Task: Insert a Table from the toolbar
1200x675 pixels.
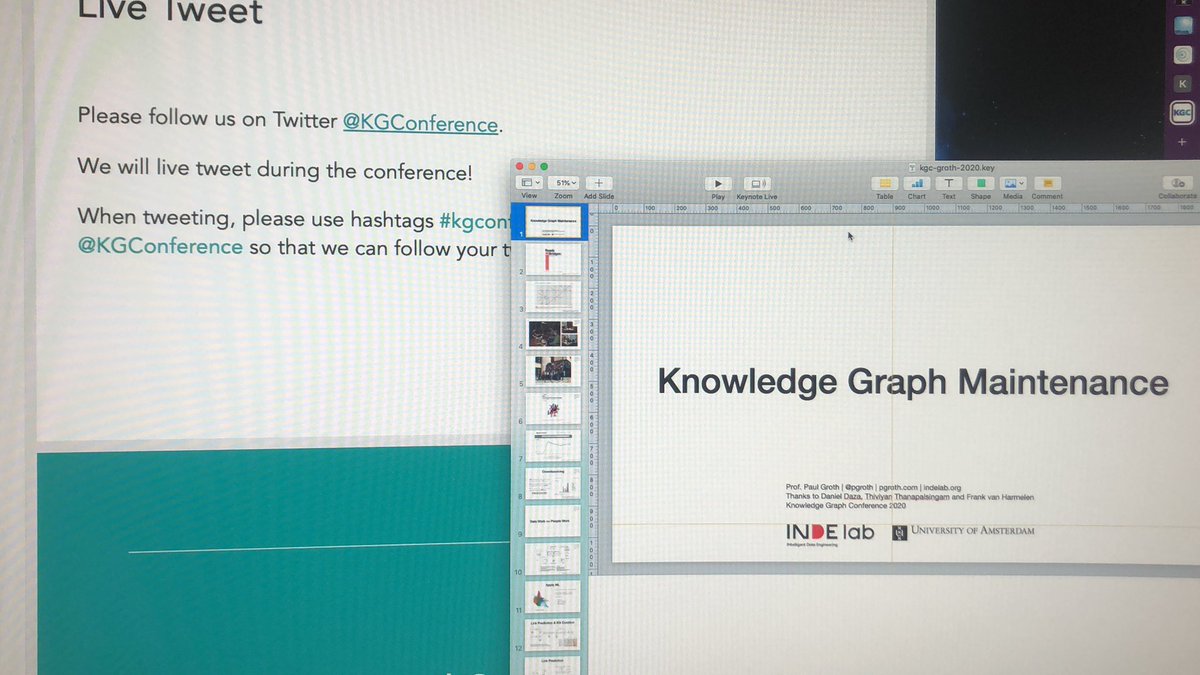Action: (x=885, y=184)
